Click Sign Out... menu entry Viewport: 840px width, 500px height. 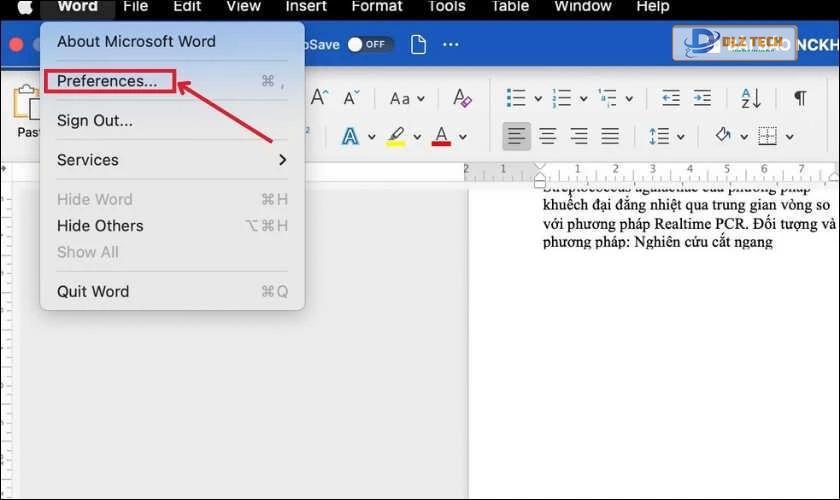(172, 121)
